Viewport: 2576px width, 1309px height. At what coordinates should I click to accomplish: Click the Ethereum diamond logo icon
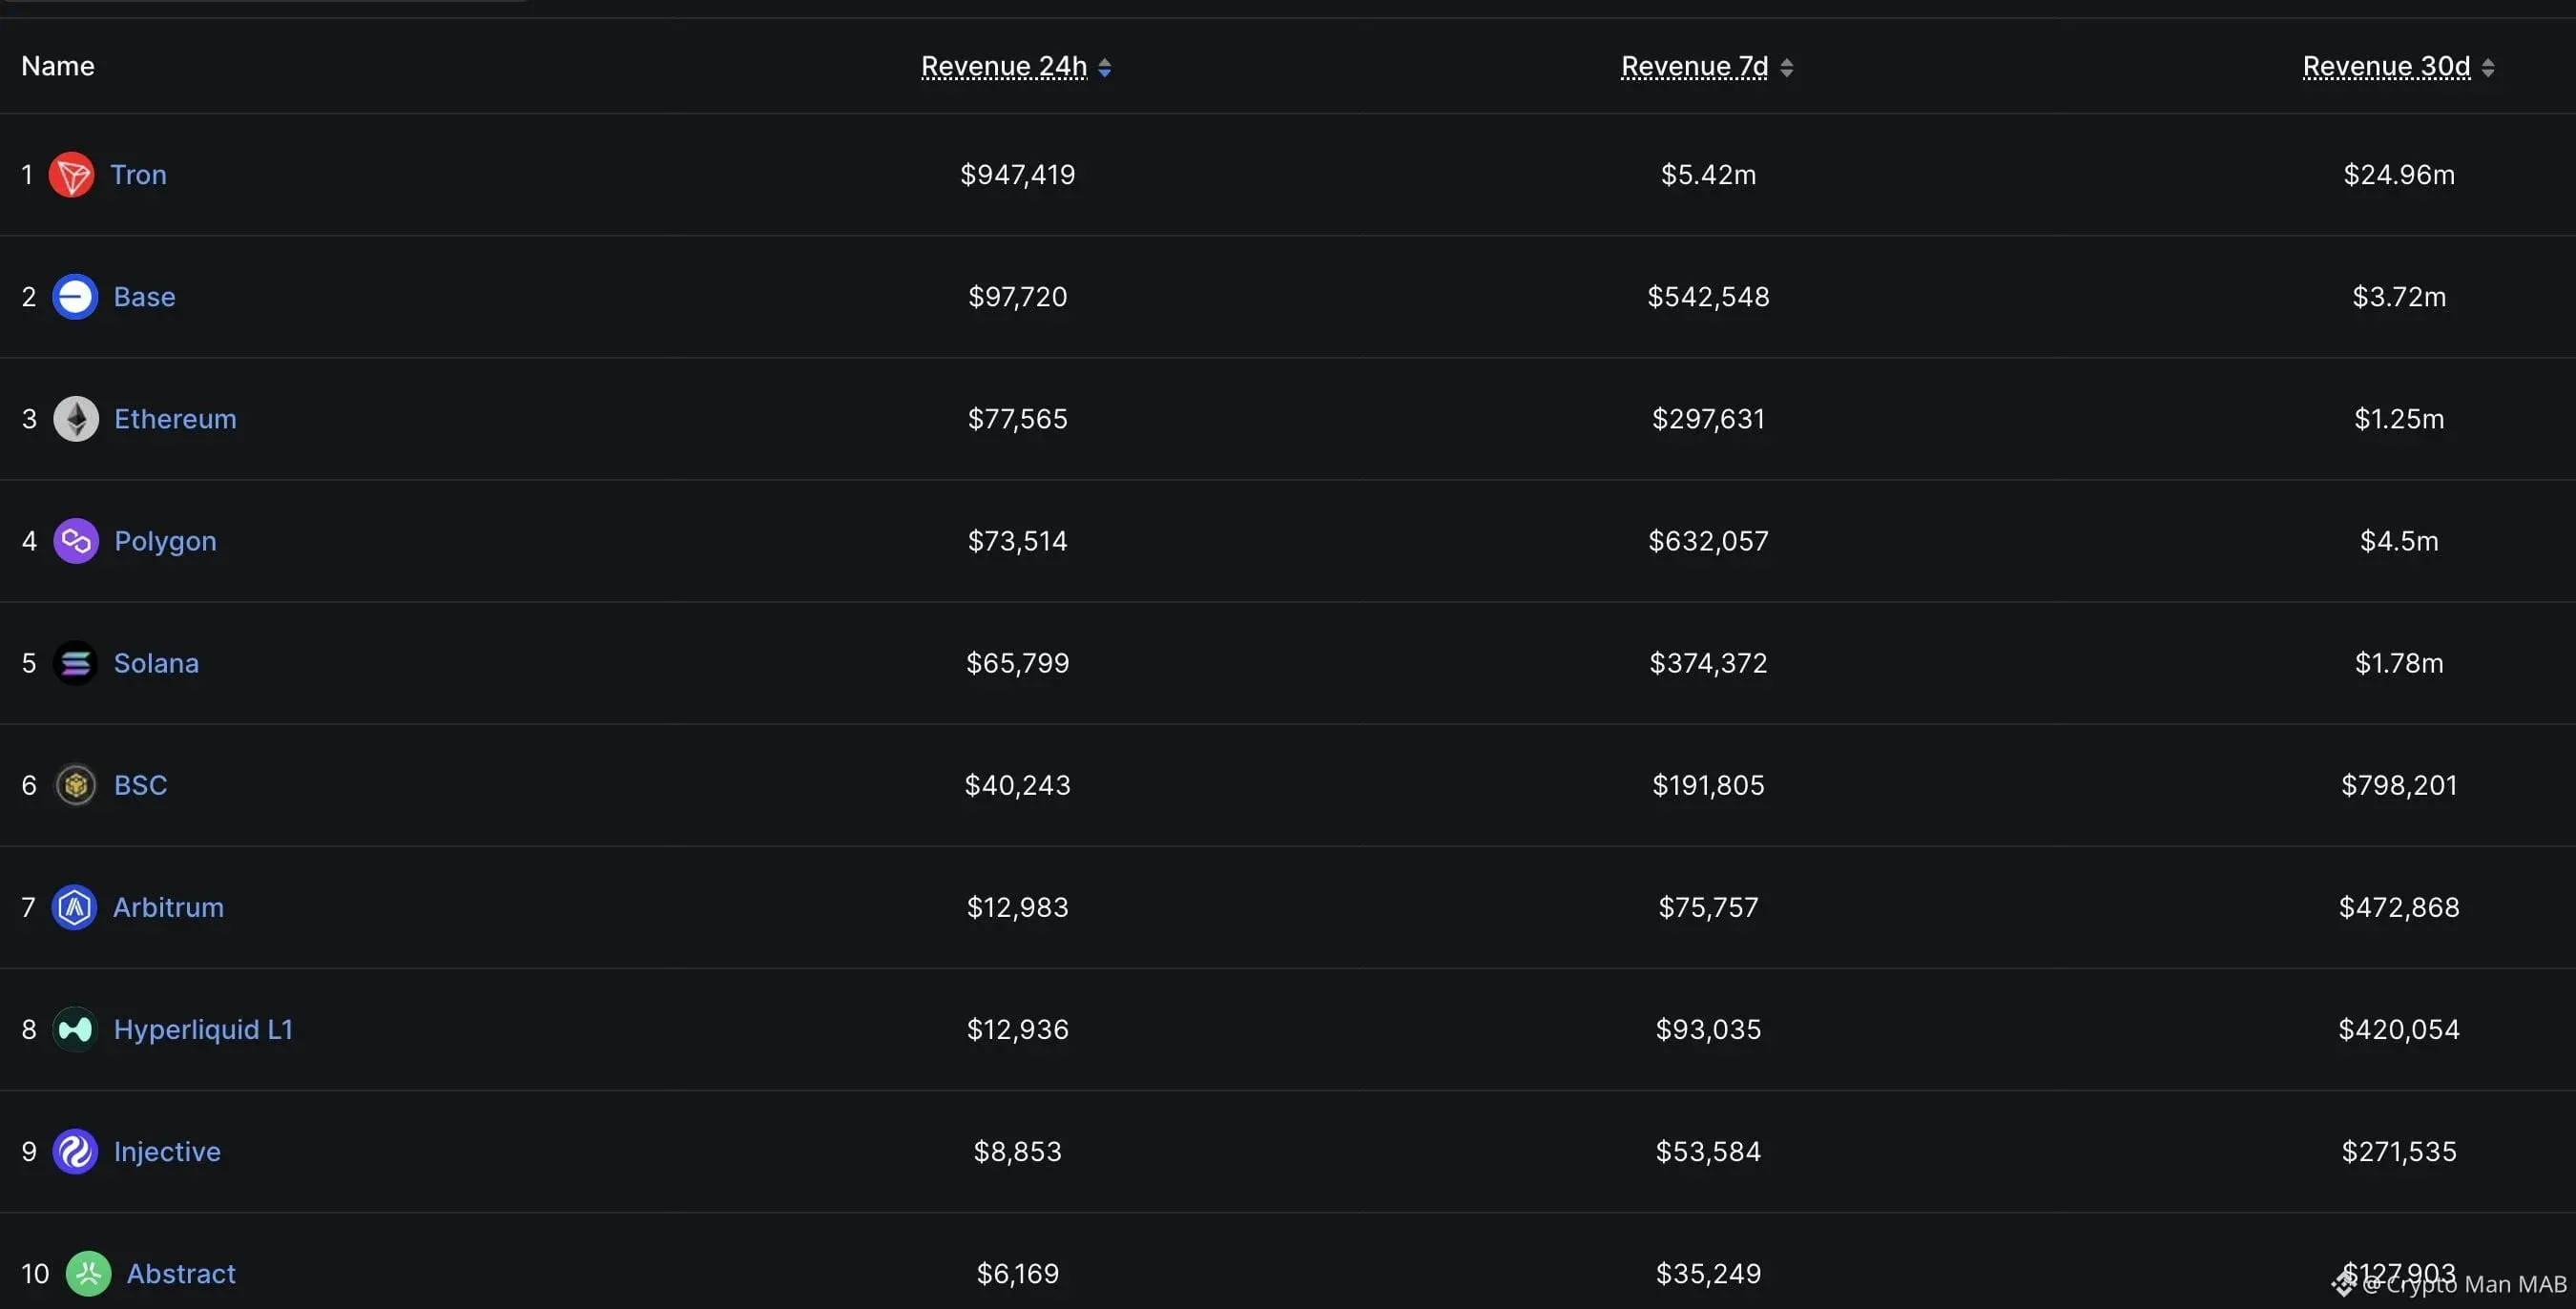pos(76,419)
